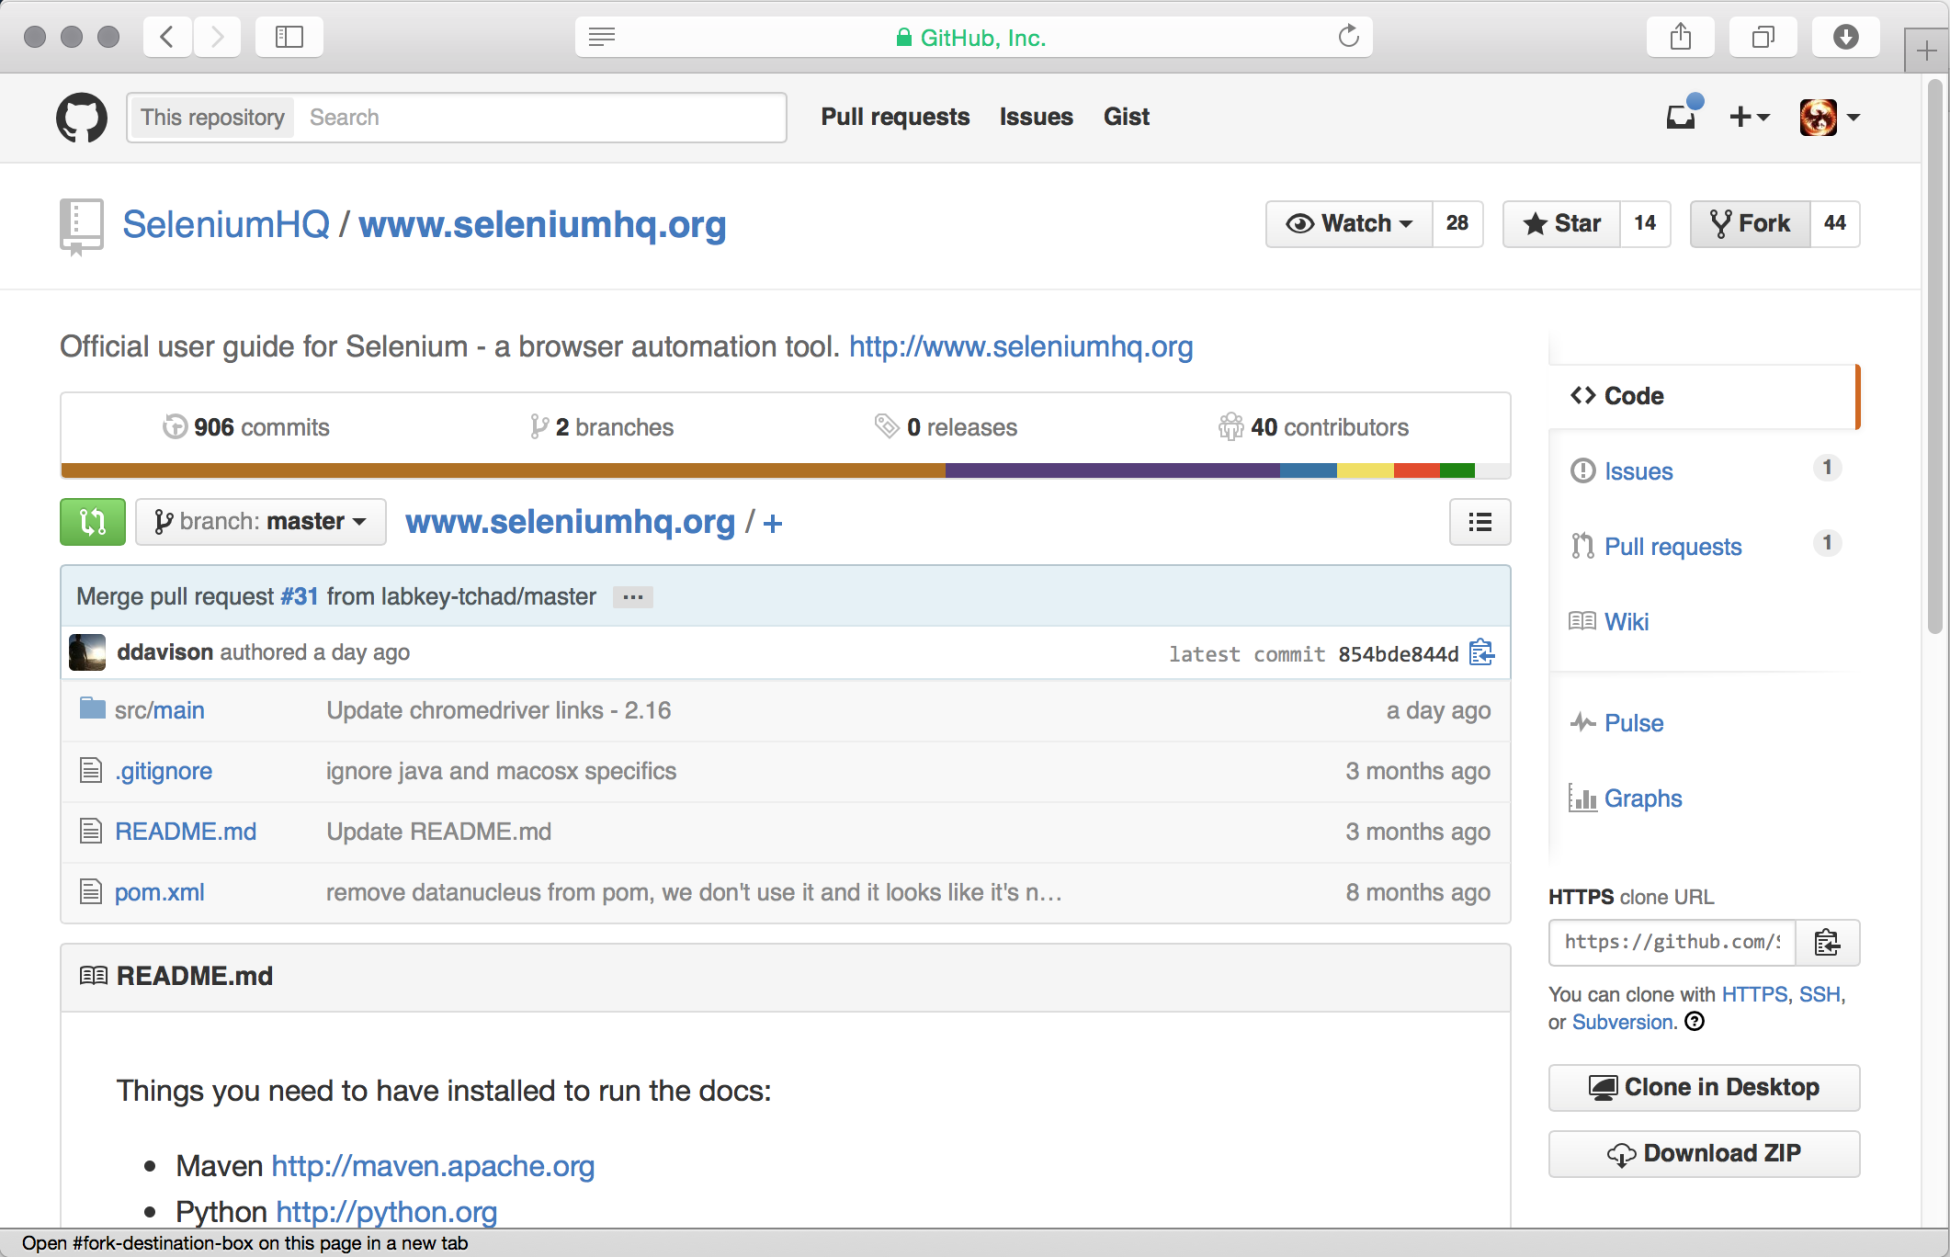Click the Watch dropdown button
The image size is (1950, 1257).
pyautogui.click(x=1349, y=223)
